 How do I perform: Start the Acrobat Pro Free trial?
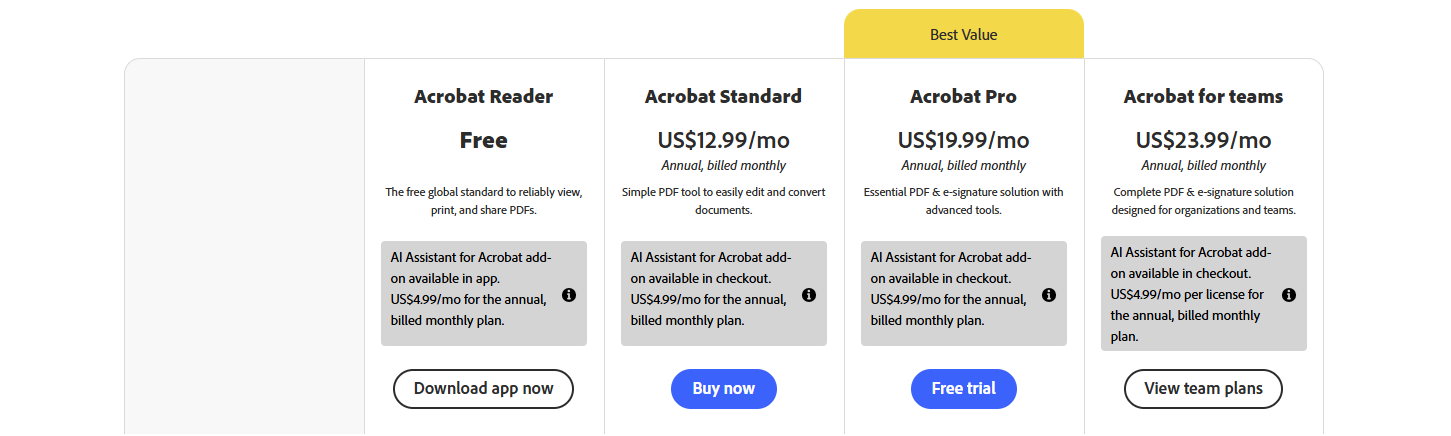pyautogui.click(x=963, y=389)
